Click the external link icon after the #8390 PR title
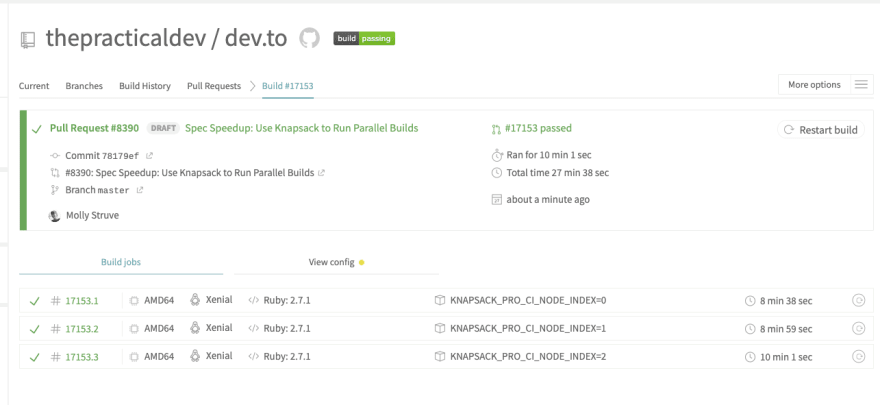880x405 pixels. [x=322, y=173]
